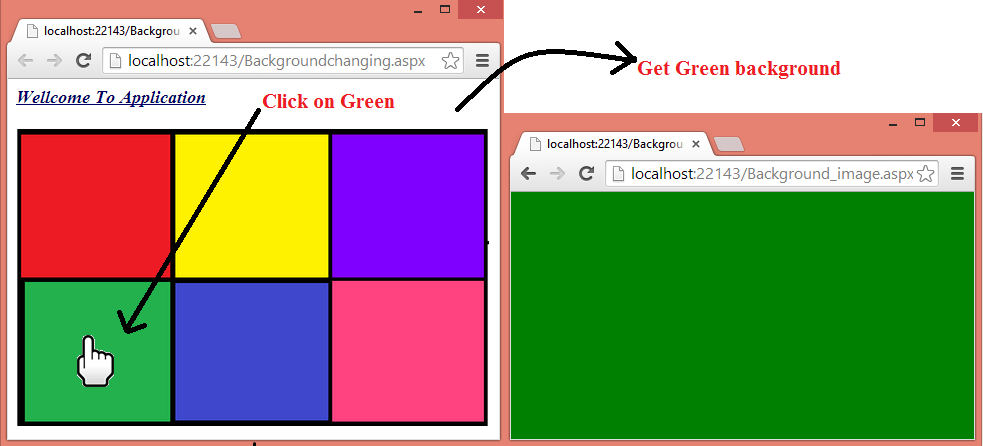Open a new tab in the Backgroundchanging.aspx window
983x446 pixels.
point(225,31)
